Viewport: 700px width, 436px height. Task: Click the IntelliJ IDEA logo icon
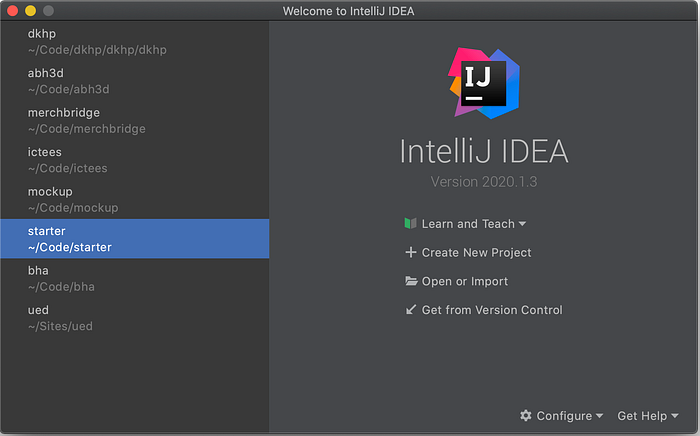[x=484, y=83]
